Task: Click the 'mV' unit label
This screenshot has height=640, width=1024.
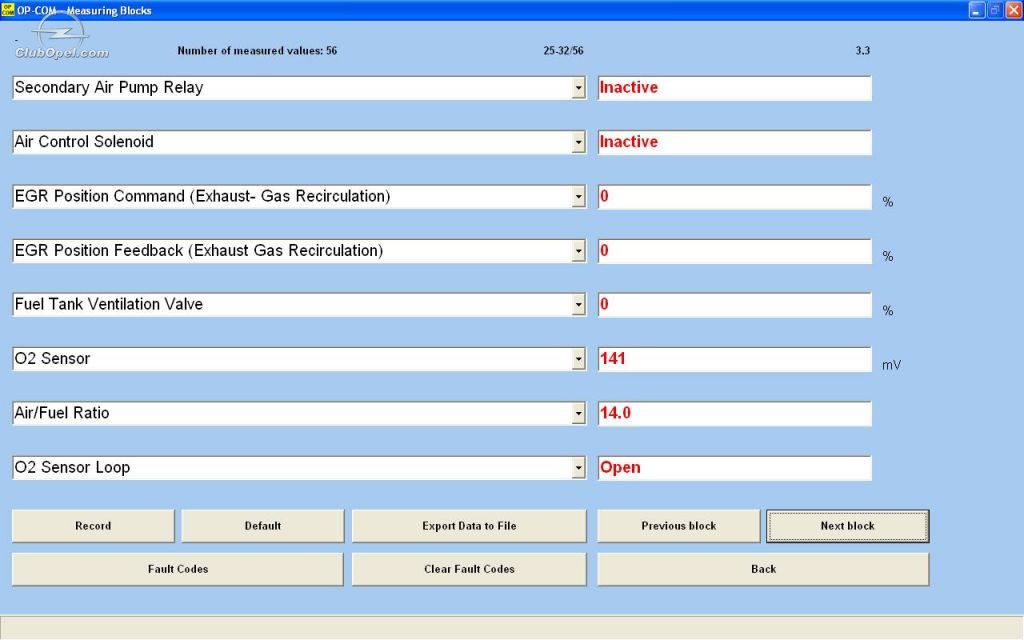Action: 891,365
